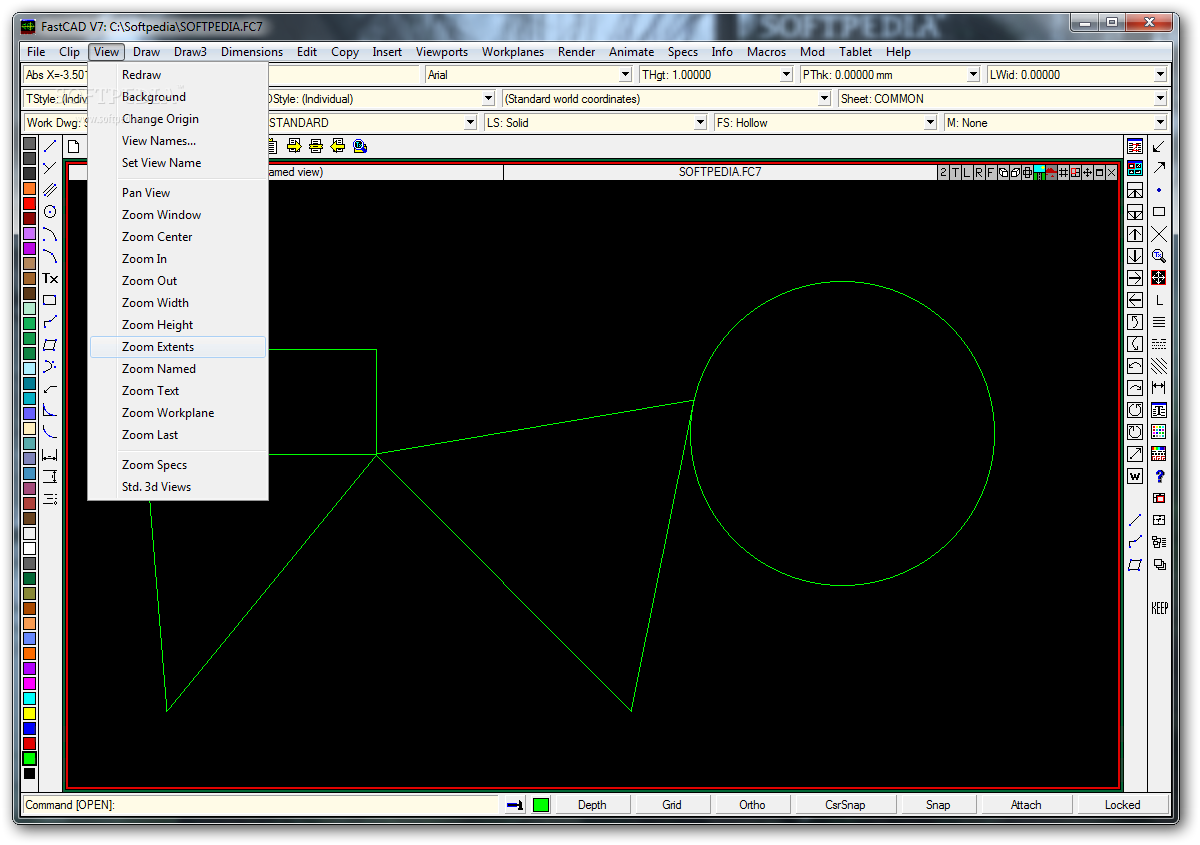
Task: Click the point dot tool icon
Action: pos(1159,190)
